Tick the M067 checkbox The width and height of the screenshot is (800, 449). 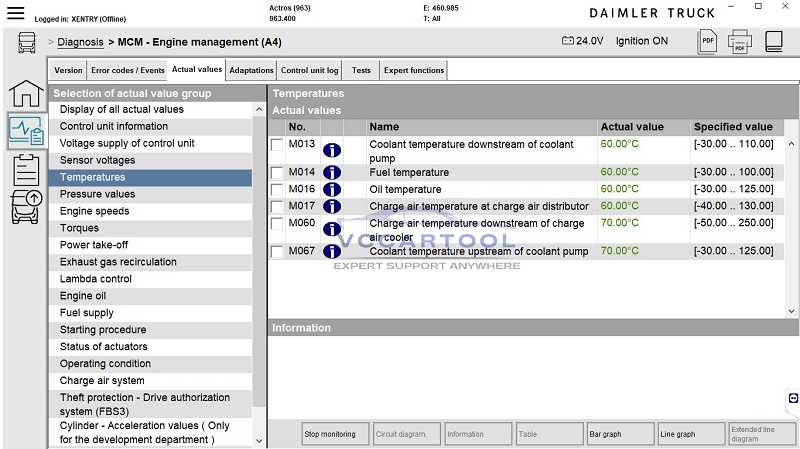277,252
